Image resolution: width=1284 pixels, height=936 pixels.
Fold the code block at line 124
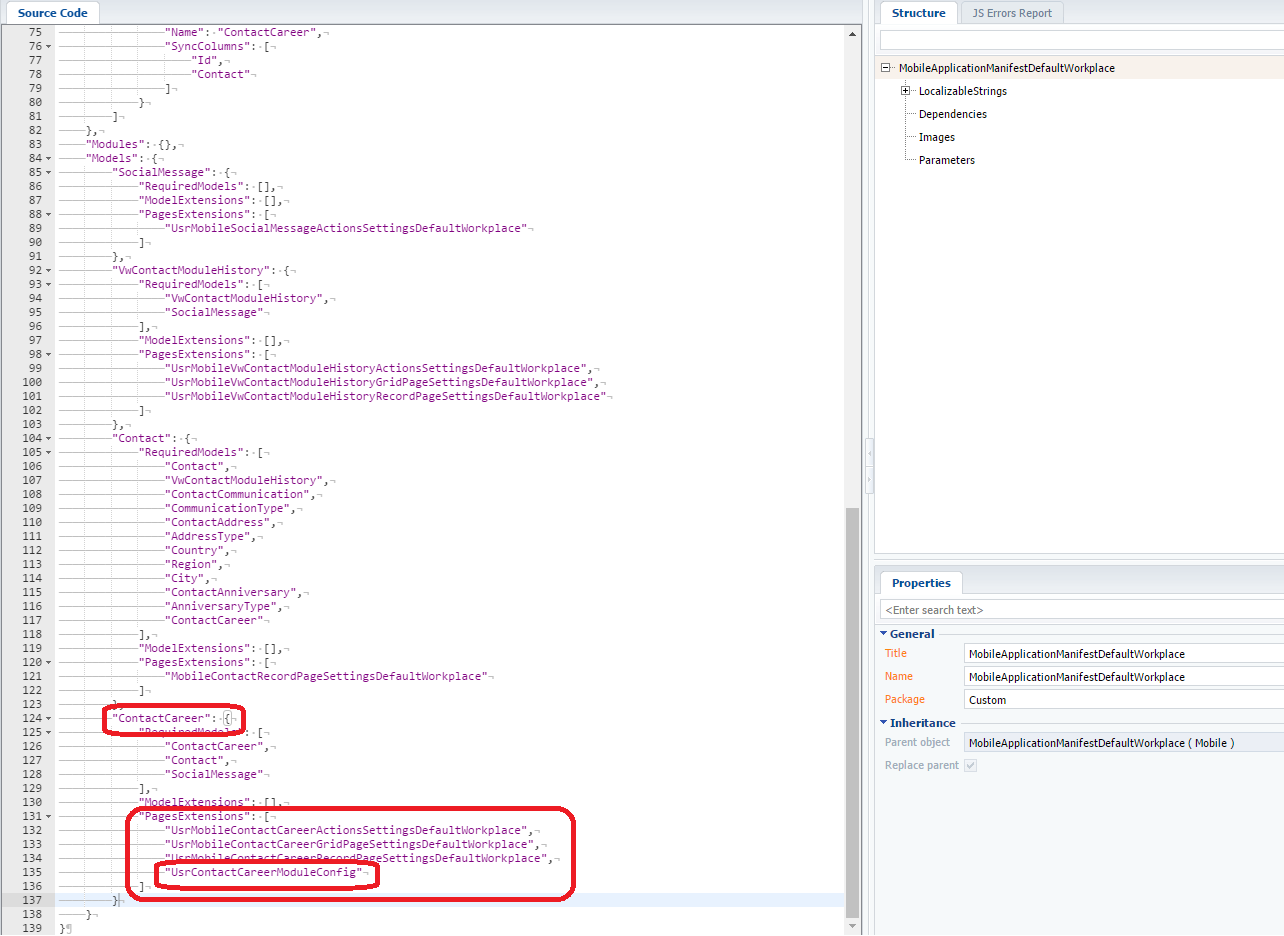(48, 718)
